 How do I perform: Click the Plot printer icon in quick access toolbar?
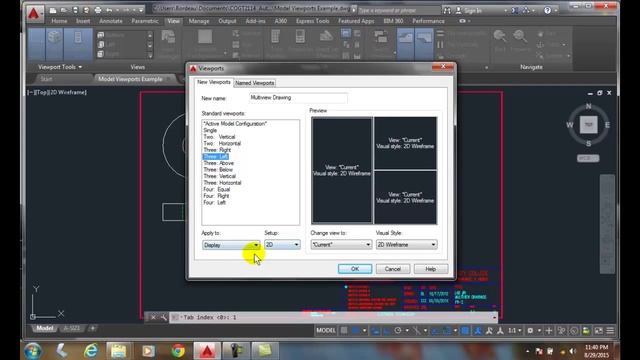[98, 10]
